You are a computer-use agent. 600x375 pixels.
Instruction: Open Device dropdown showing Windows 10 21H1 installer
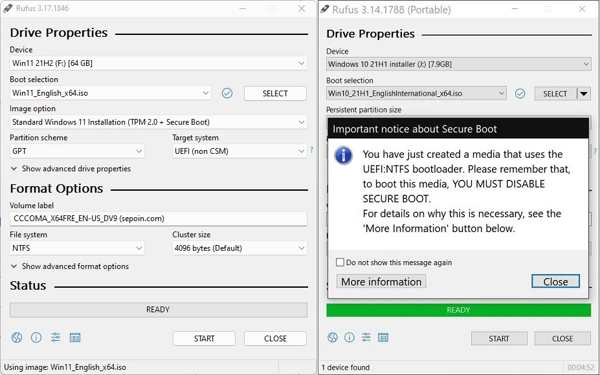pos(458,64)
